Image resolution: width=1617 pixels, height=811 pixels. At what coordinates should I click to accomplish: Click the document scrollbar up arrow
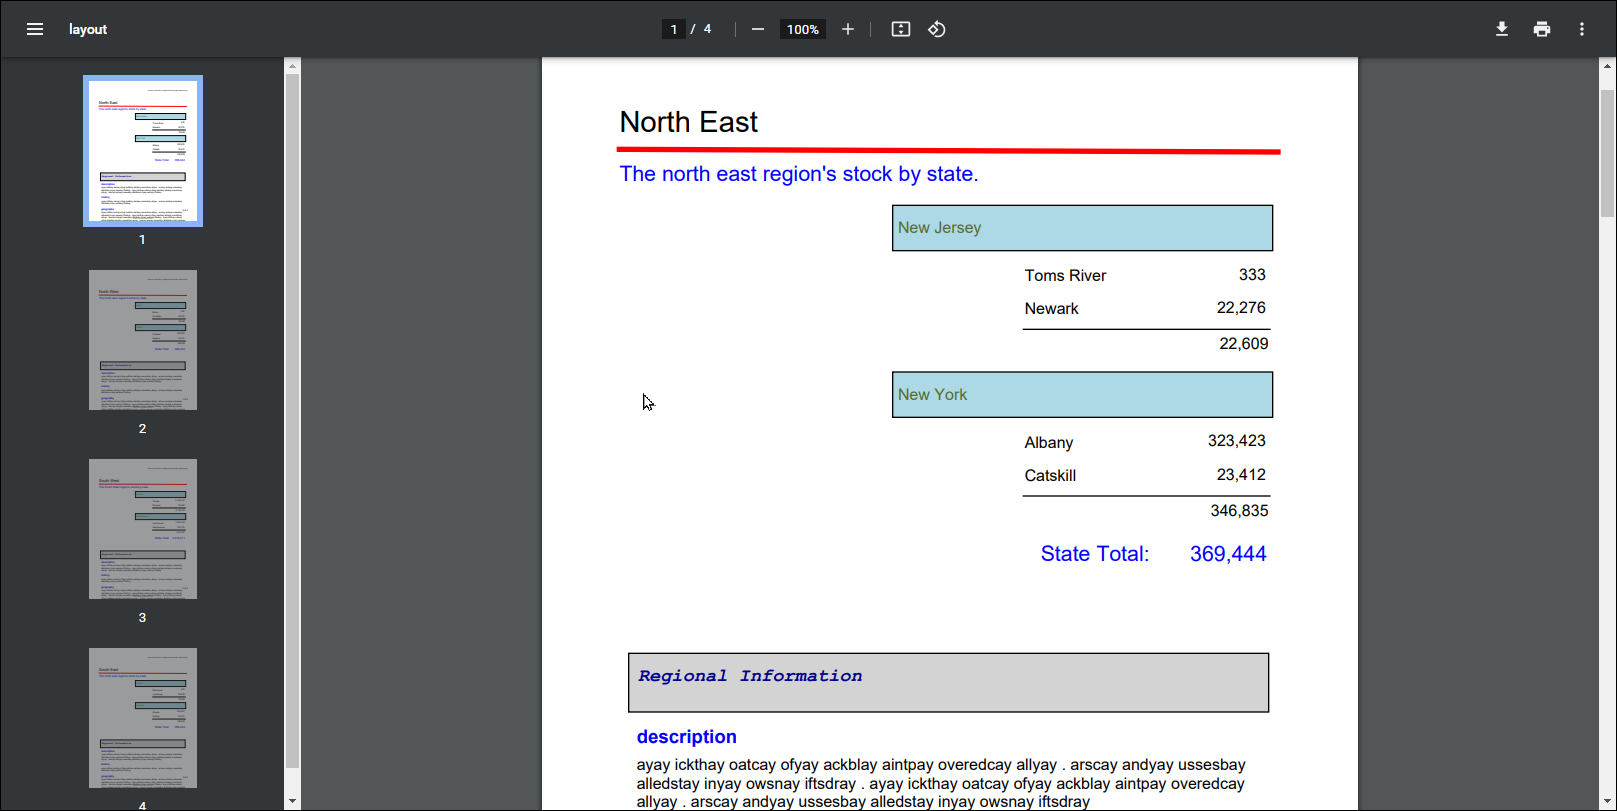[1608, 66]
